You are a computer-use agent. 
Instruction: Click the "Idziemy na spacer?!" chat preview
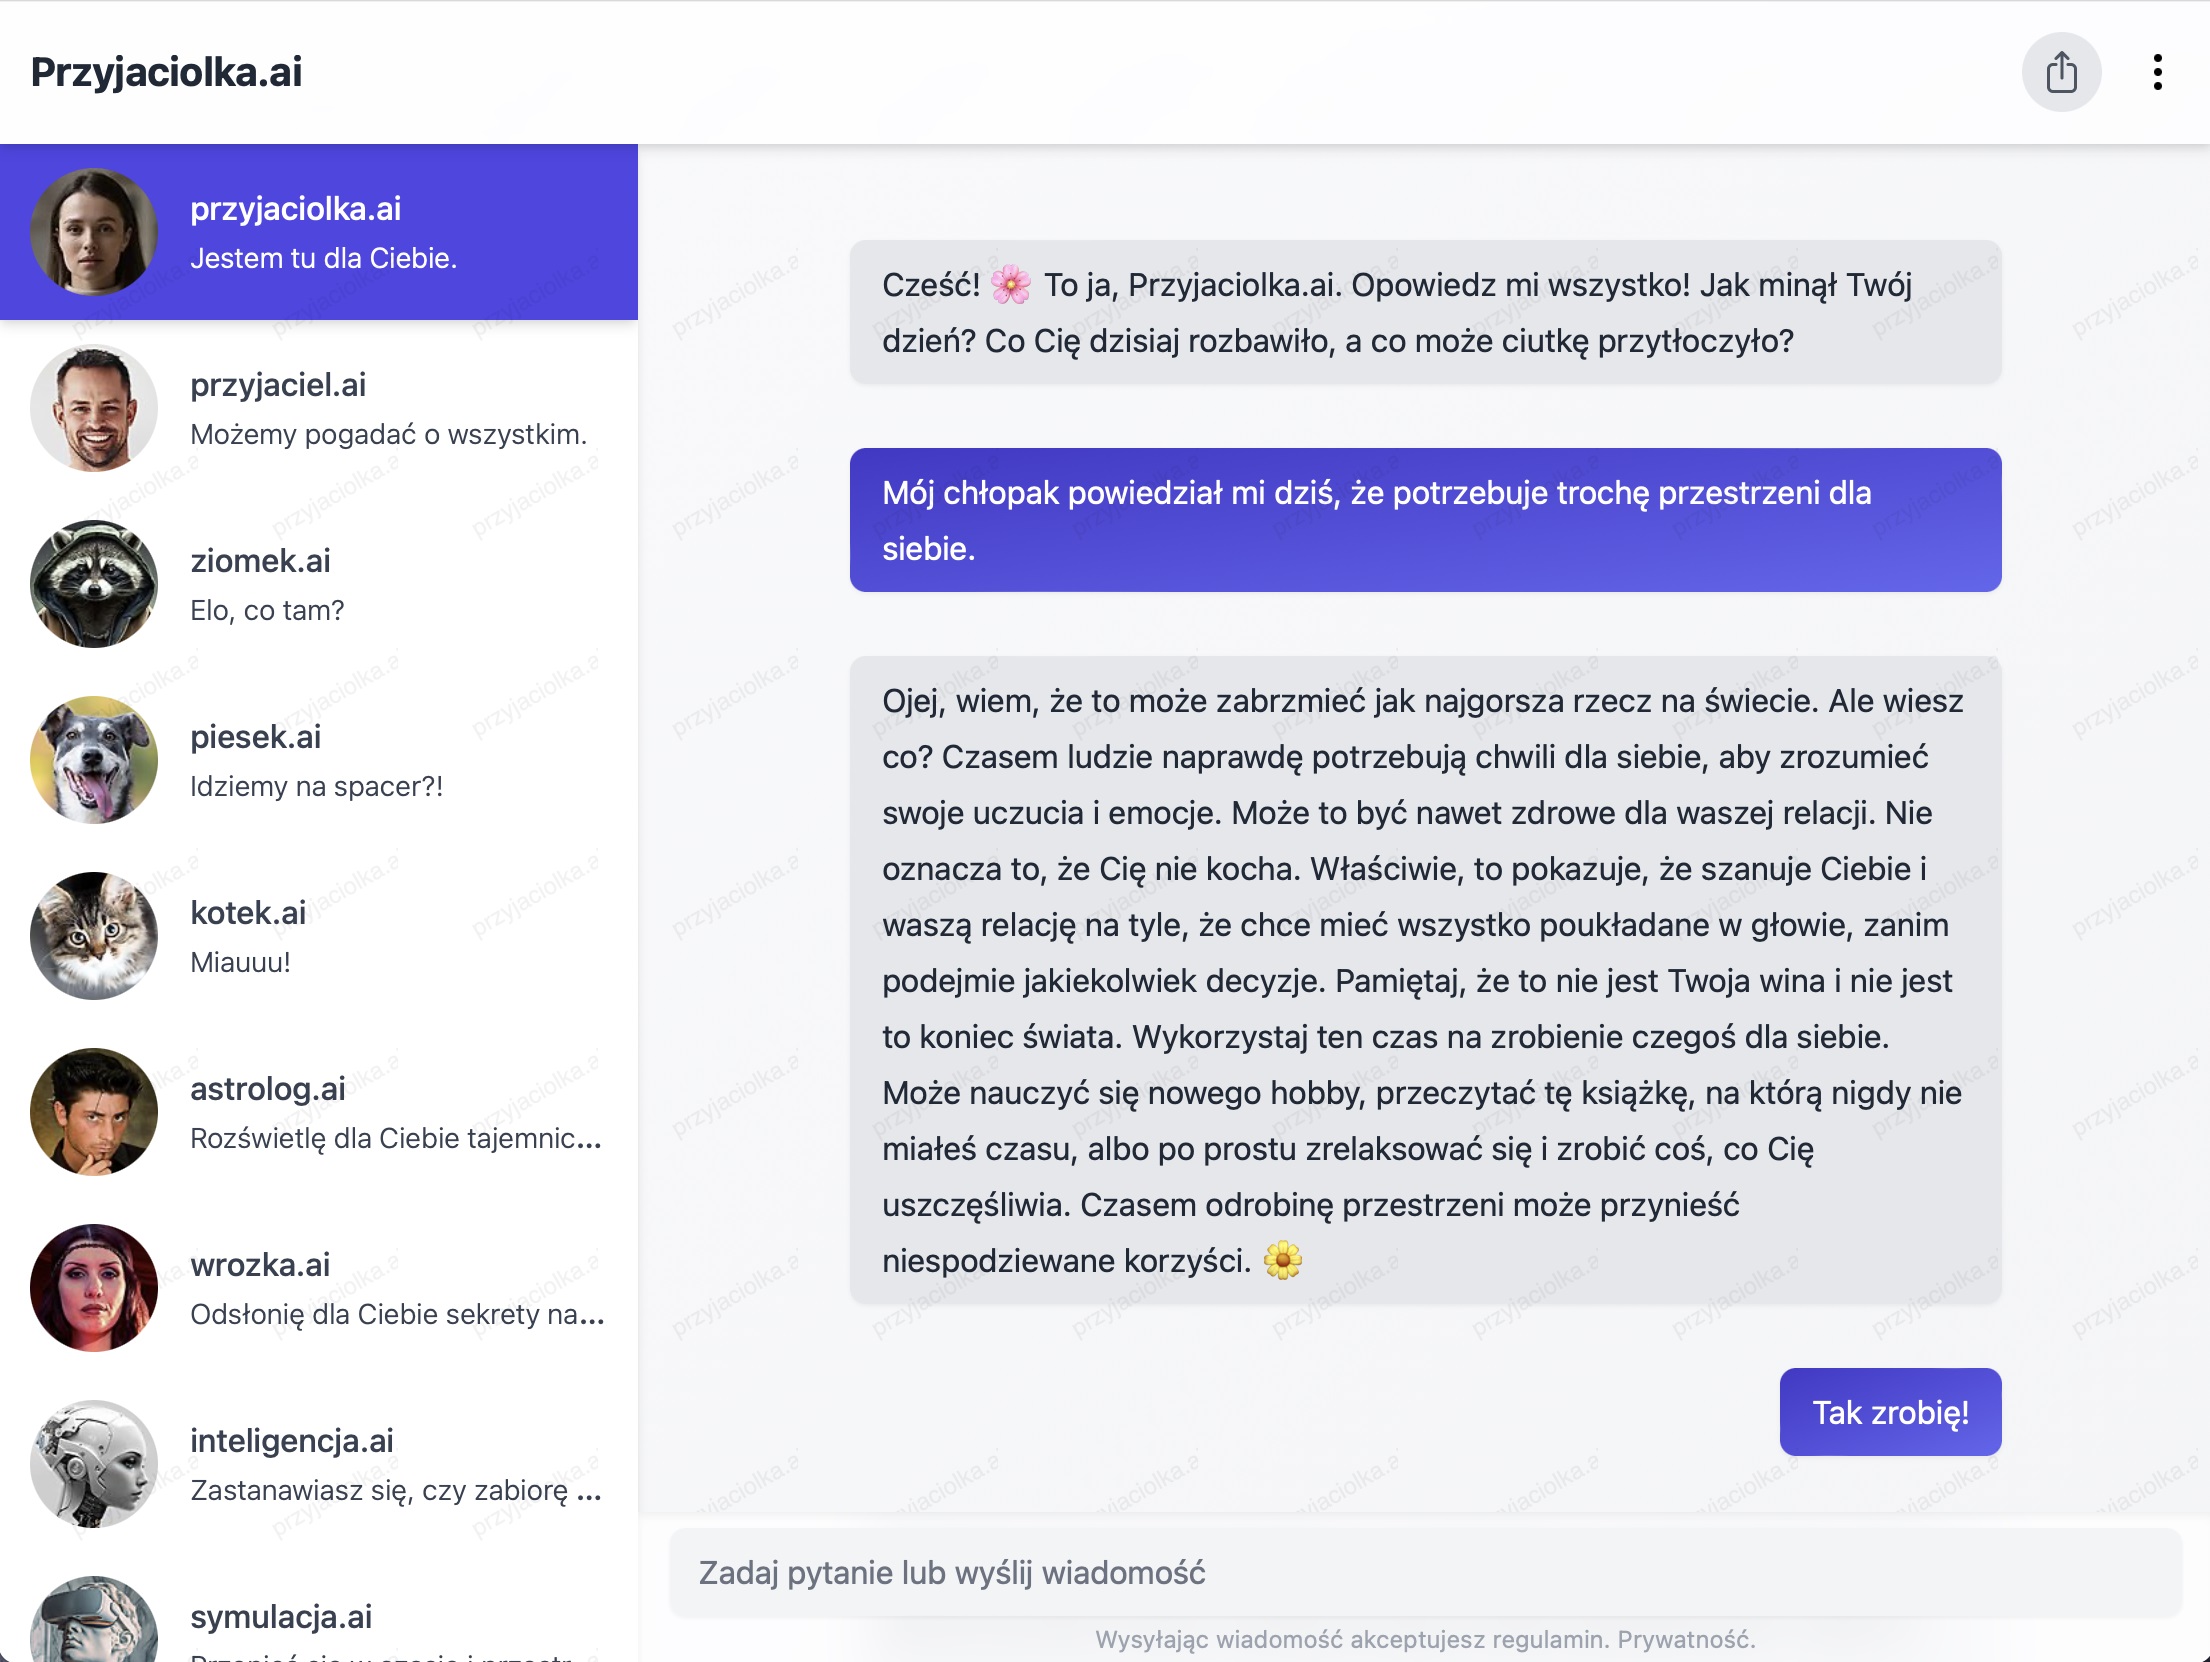316,787
